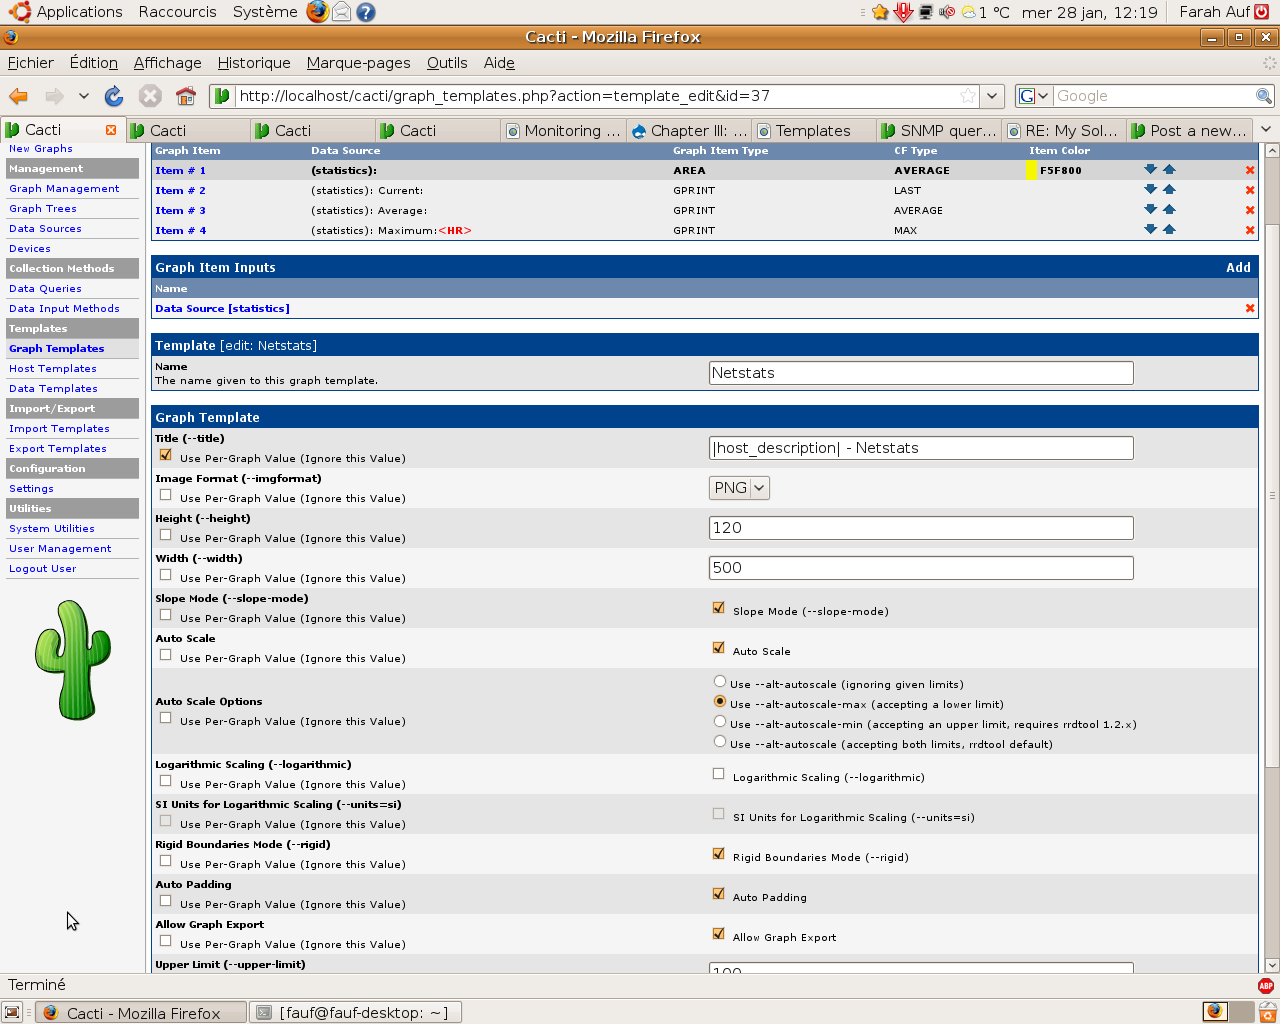
Task: Go back with the Firefox back arrow
Action: 18,96
